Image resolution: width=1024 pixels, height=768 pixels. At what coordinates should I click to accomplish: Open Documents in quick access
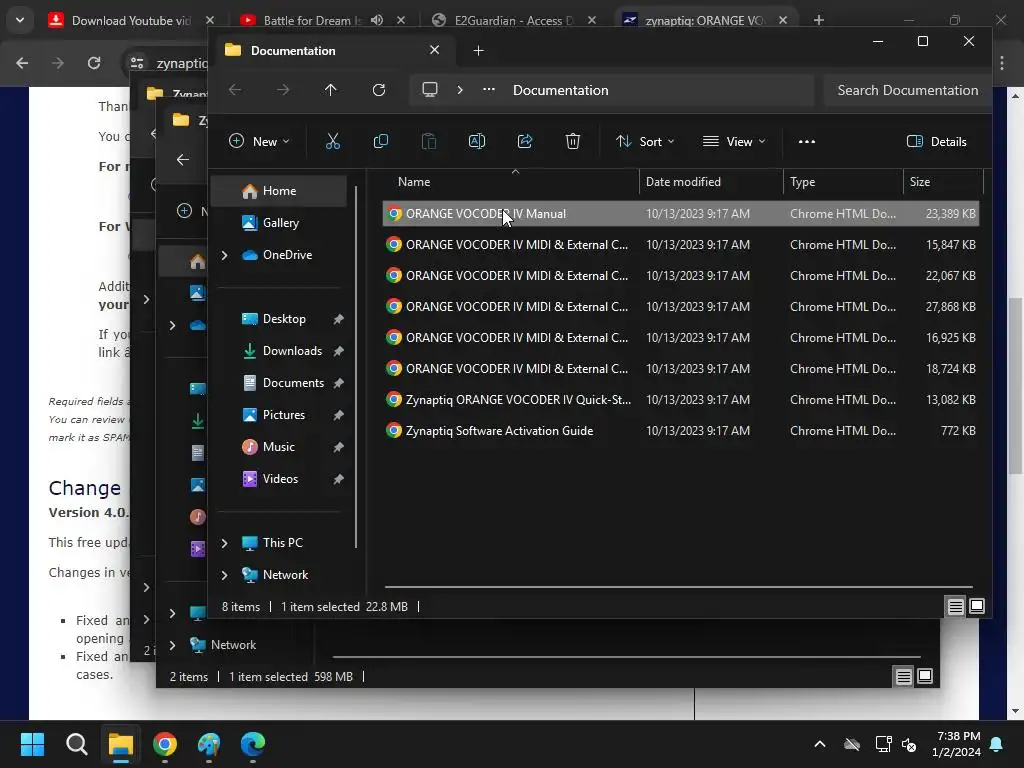[x=293, y=383]
